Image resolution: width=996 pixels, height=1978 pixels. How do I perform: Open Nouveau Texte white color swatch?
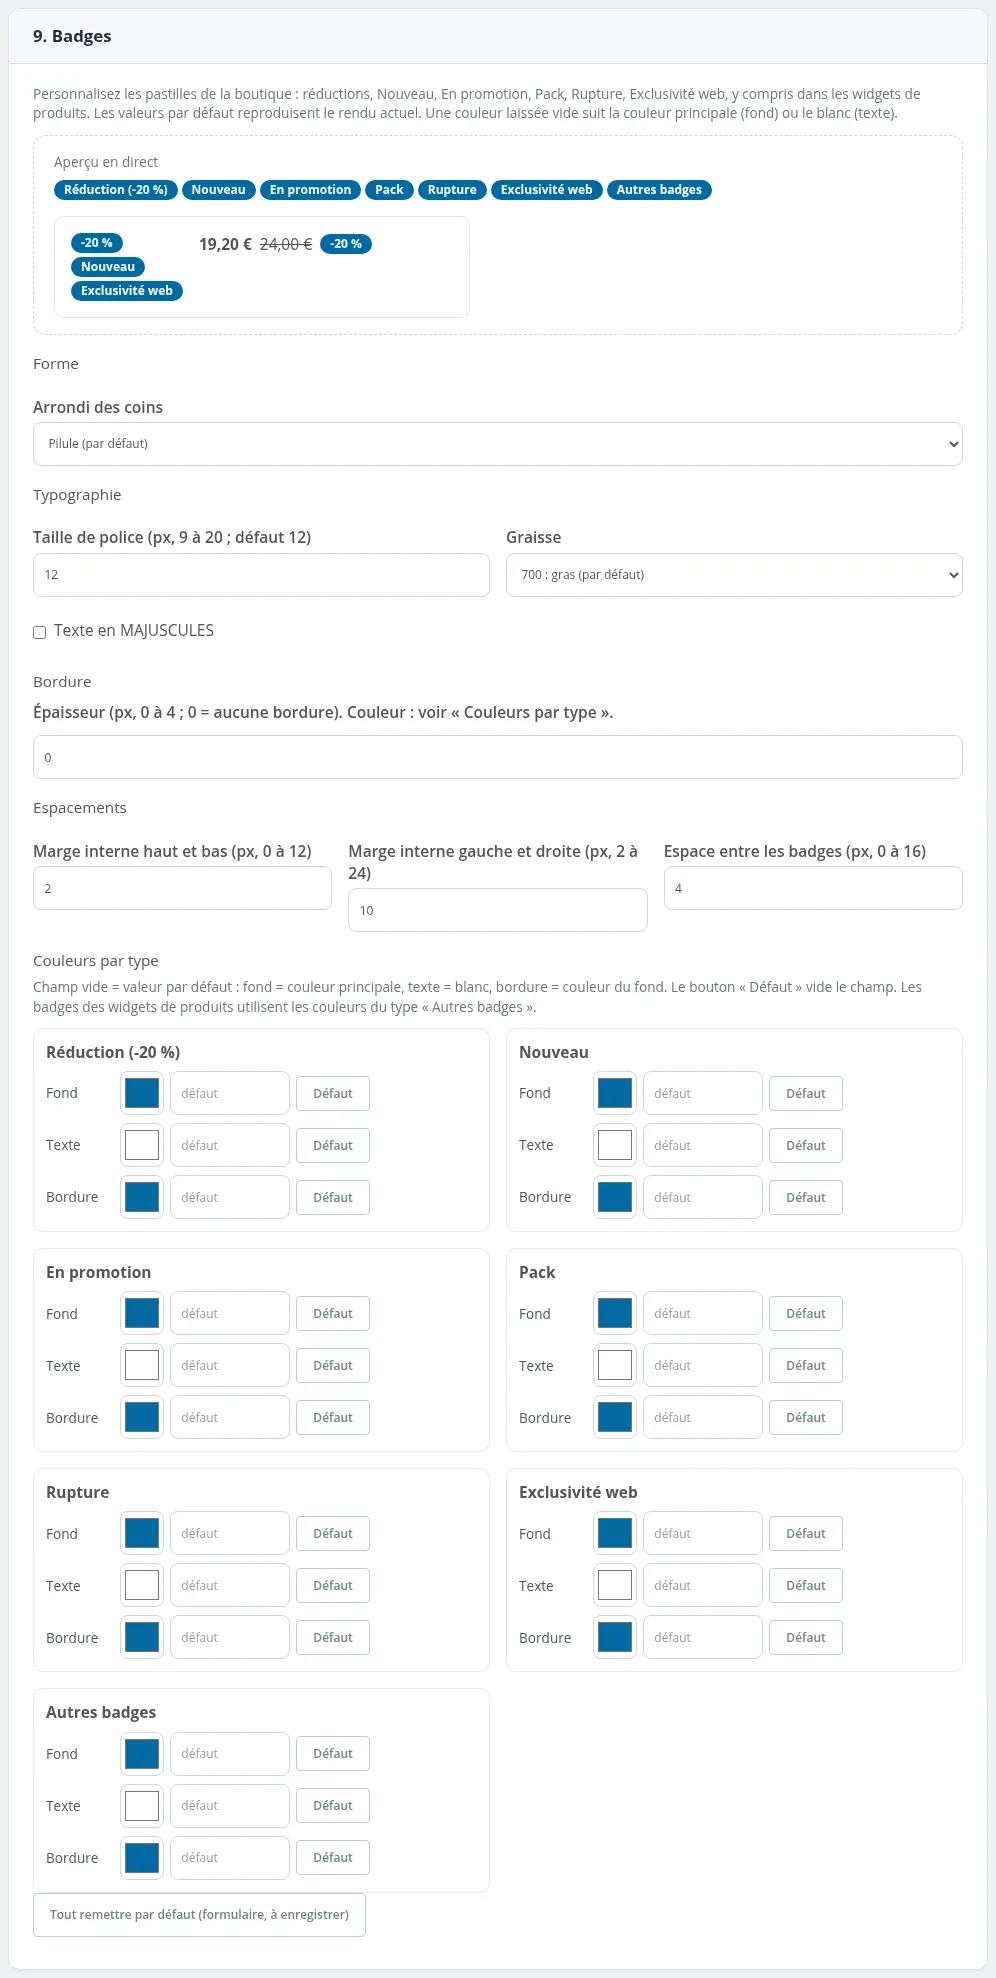(615, 1145)
